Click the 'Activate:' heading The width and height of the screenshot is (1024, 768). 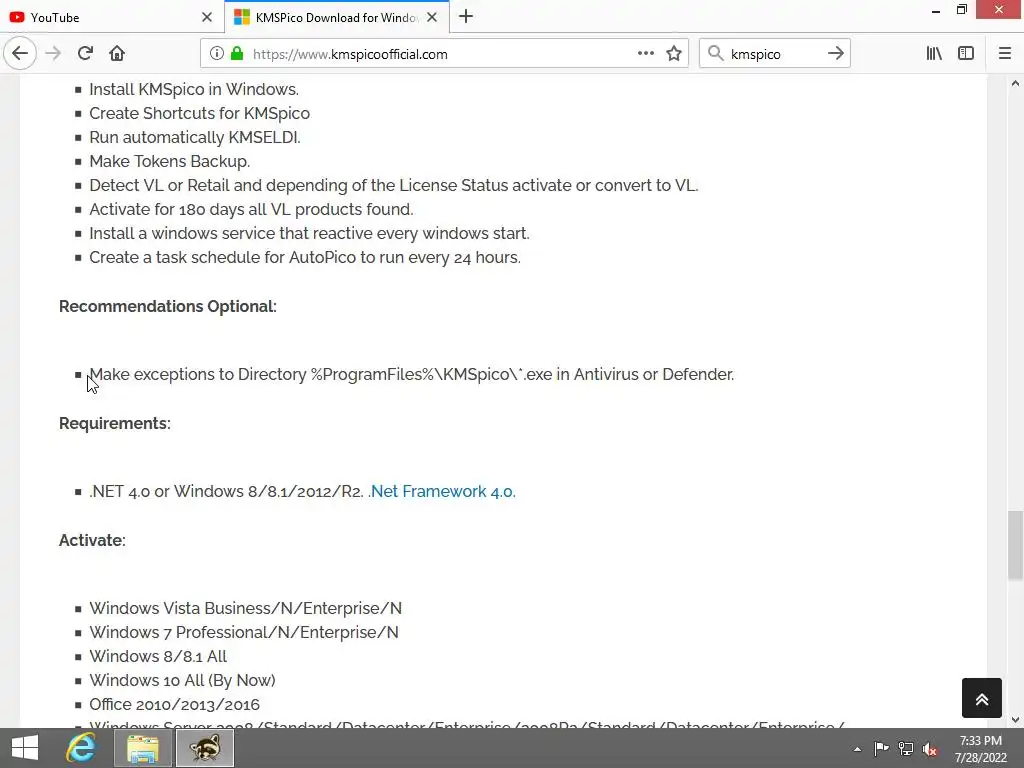click(x=92, y=540)
